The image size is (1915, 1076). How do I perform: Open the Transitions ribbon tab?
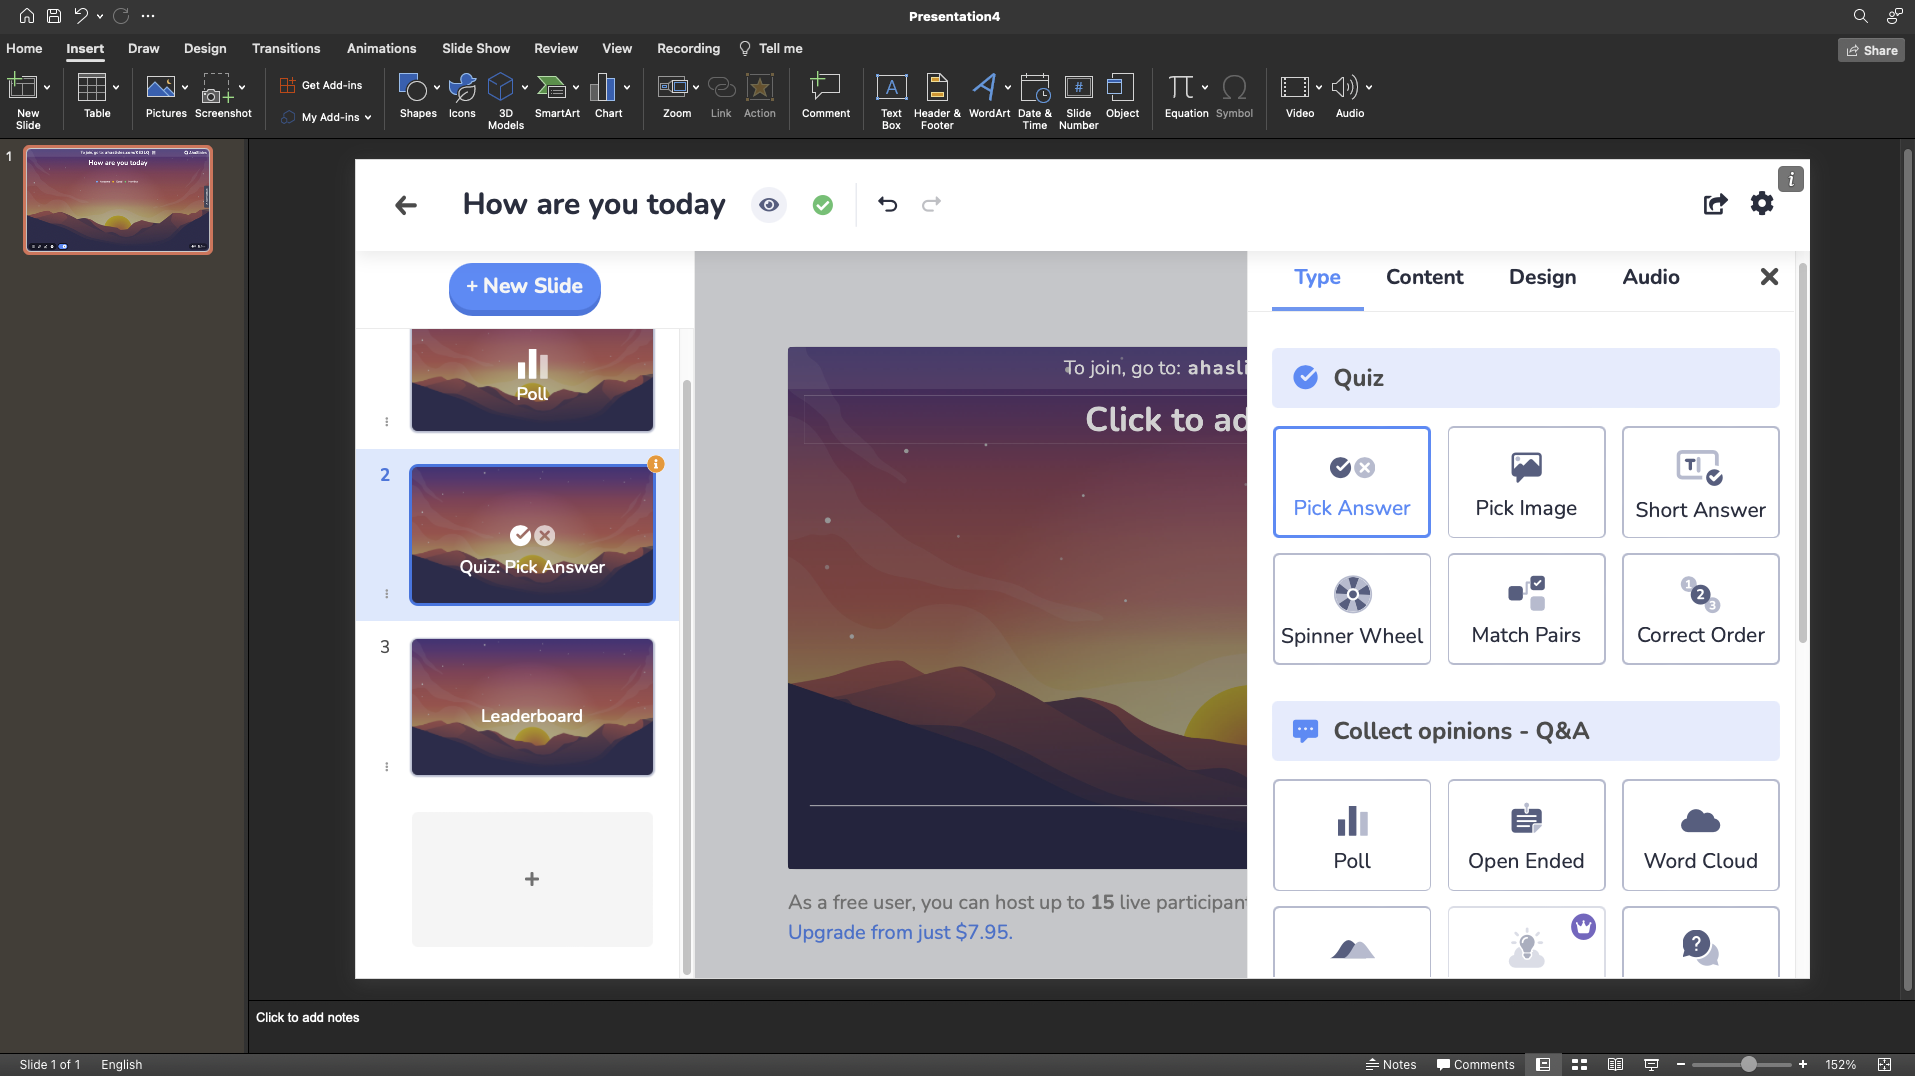click(x=286, y=48)
